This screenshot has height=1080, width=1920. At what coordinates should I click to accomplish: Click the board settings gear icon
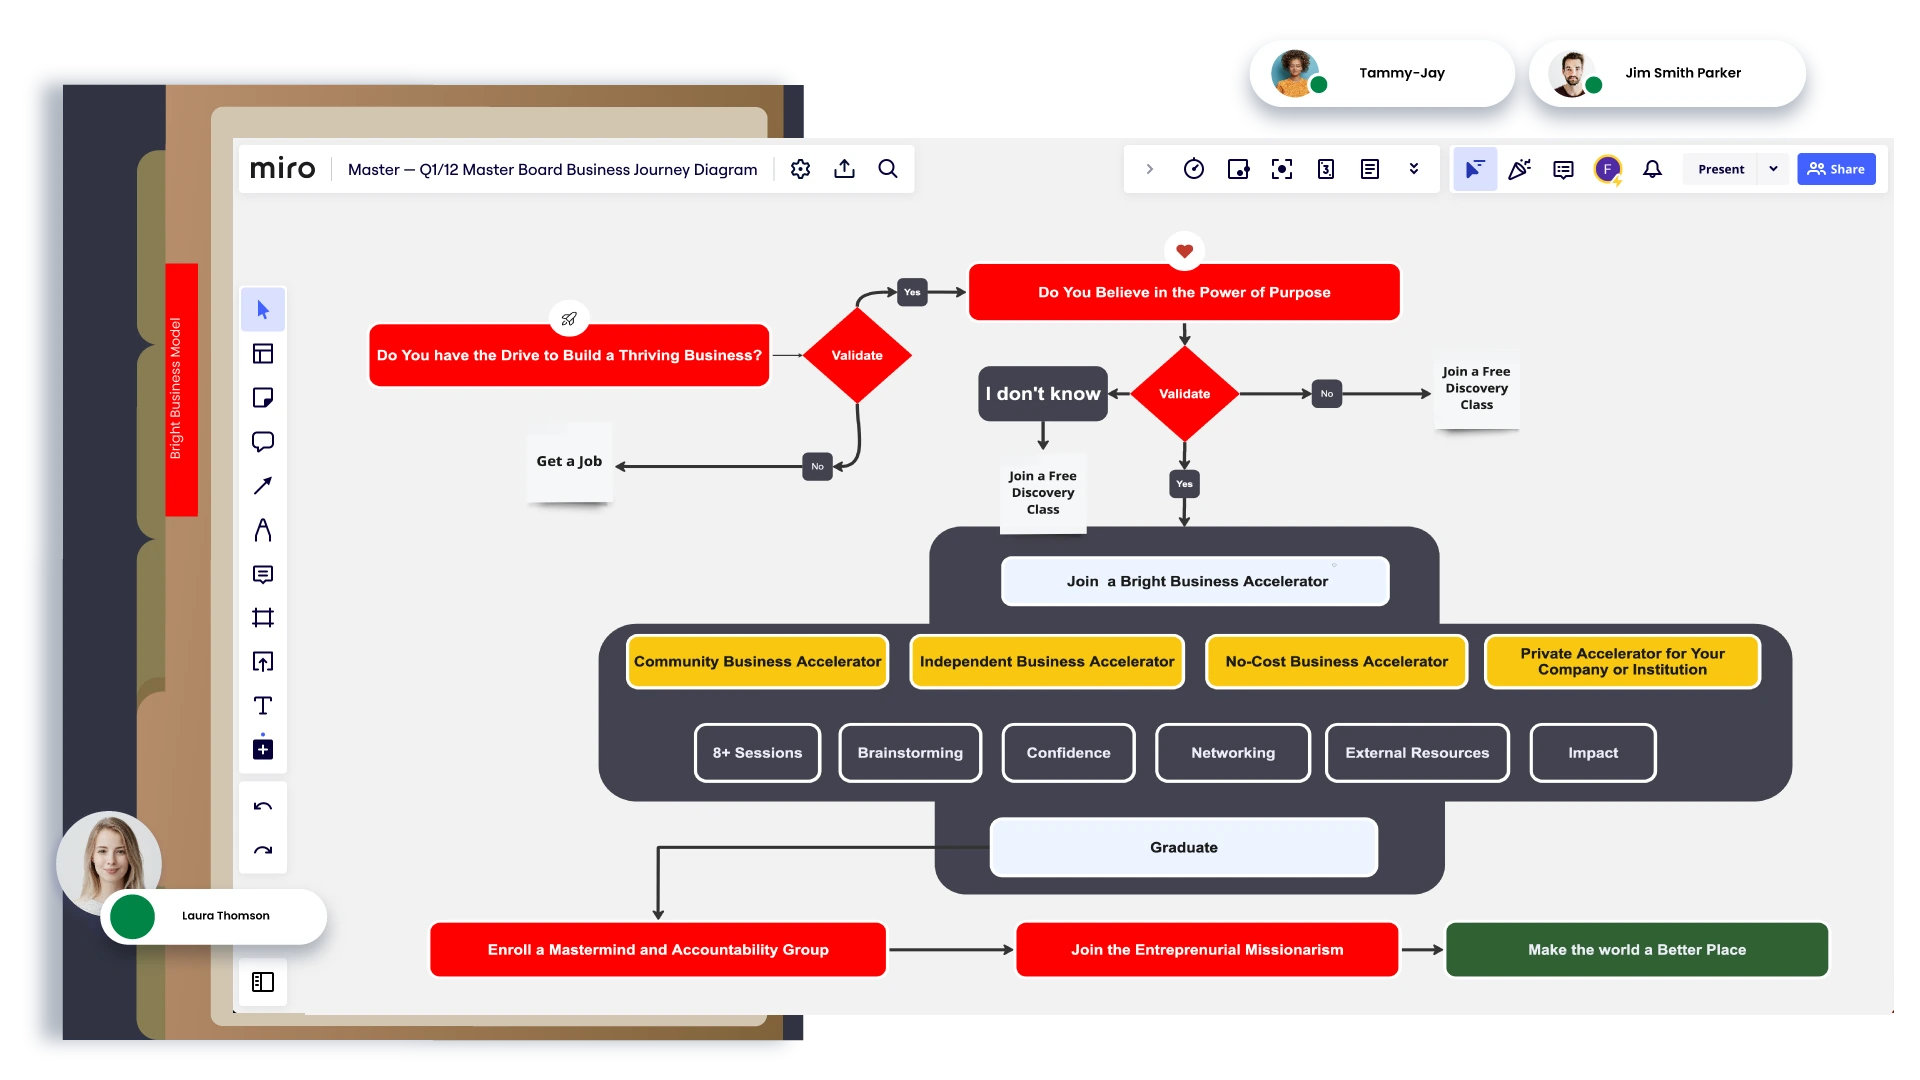[800, 169]
